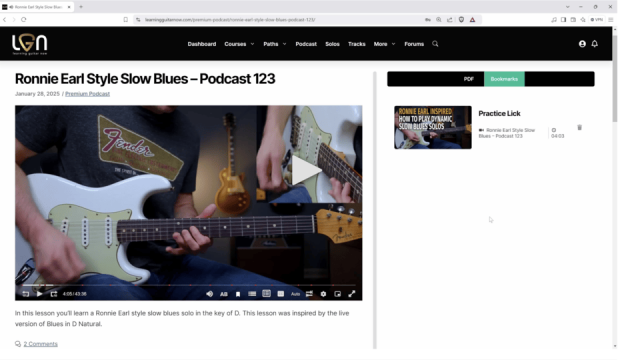Expand the Courses dropdown menu

(x=239, y=44)
